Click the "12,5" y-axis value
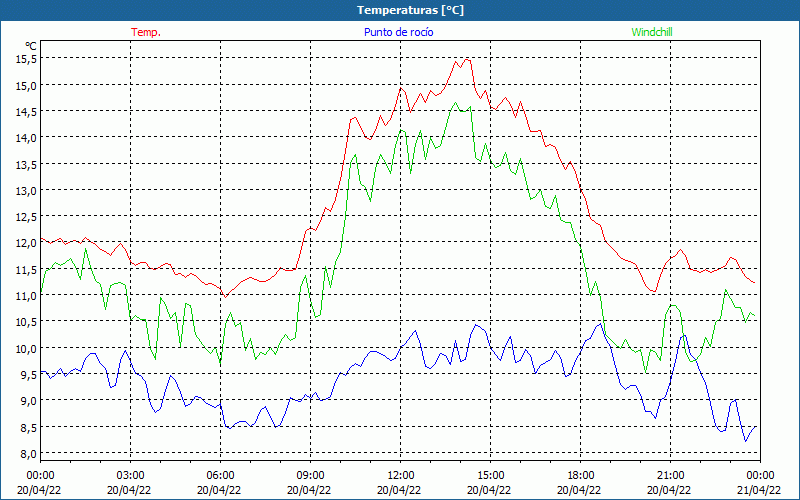 (26, 217)
